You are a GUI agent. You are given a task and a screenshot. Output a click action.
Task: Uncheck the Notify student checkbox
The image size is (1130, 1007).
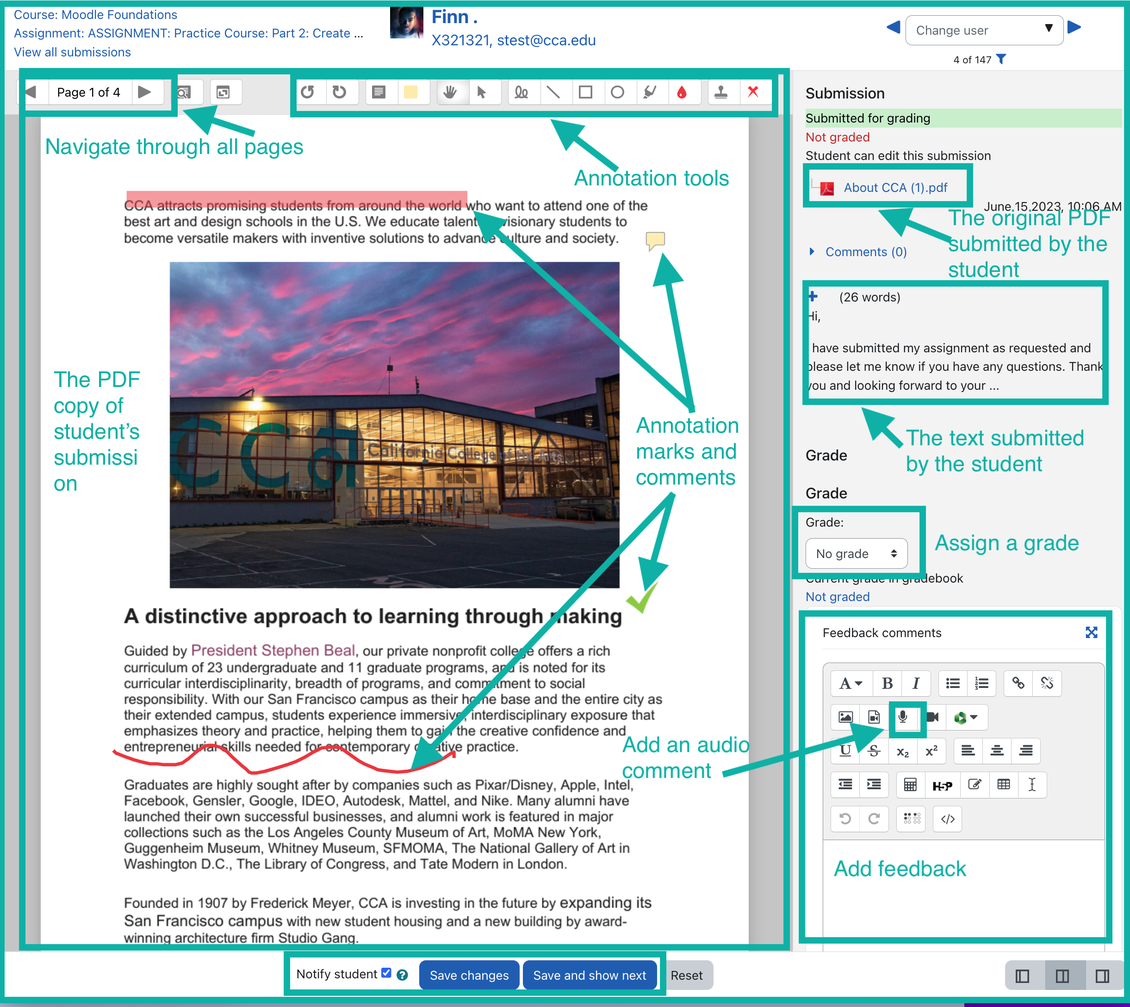tap(386, 974)
